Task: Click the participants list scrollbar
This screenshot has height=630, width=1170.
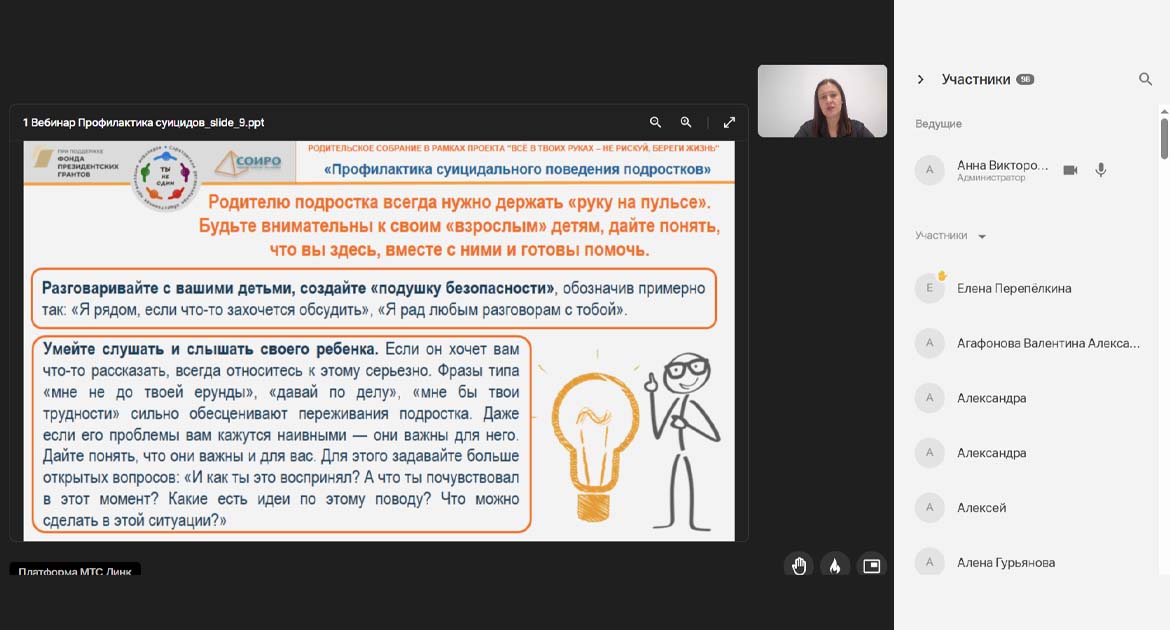Action: [x=1164, y=137]
